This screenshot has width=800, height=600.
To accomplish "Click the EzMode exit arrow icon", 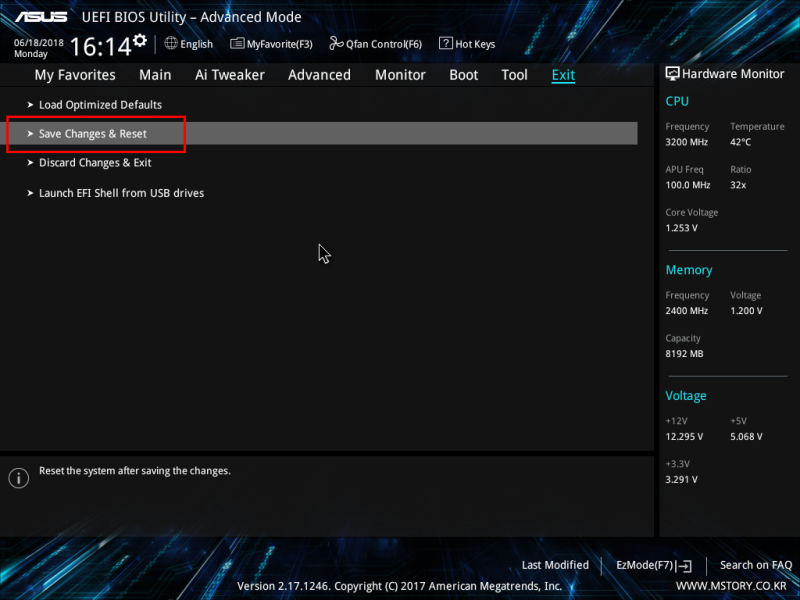I will tap(684, 565).
